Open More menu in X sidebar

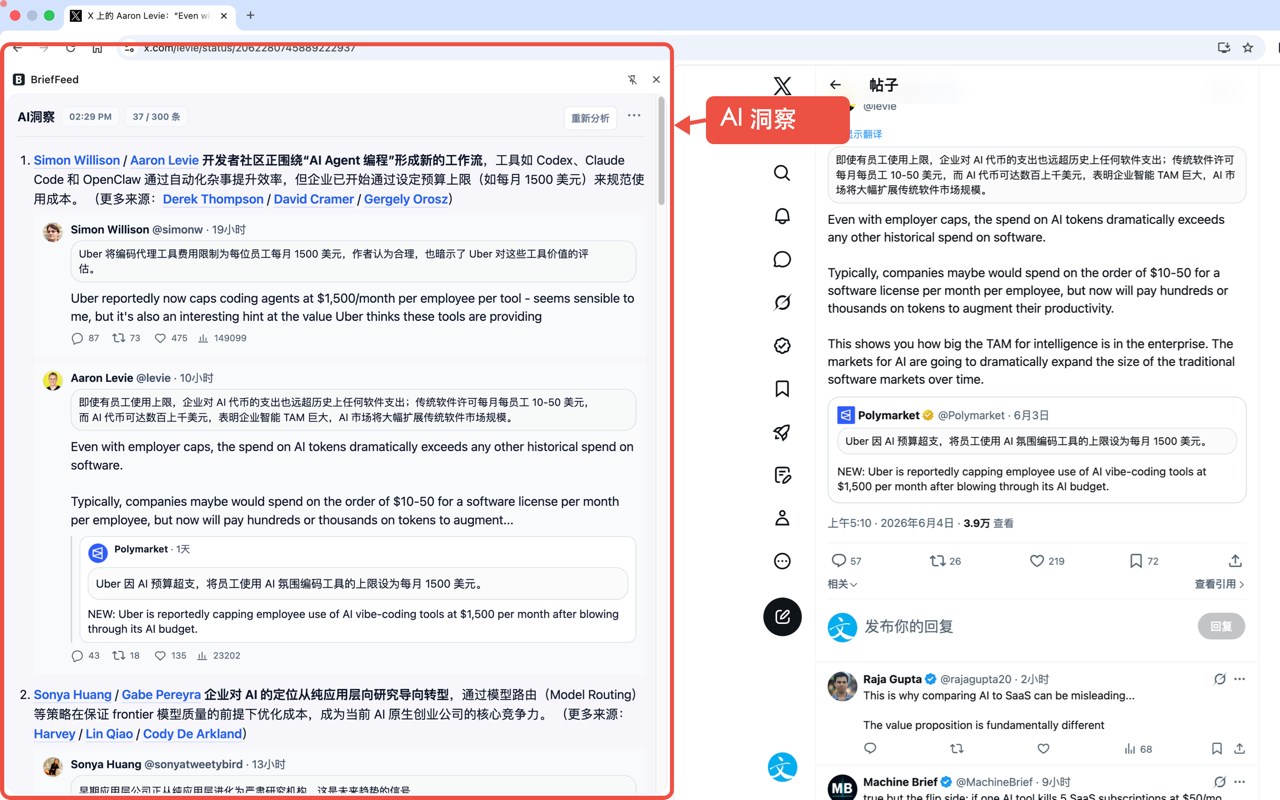click(782, 561)
